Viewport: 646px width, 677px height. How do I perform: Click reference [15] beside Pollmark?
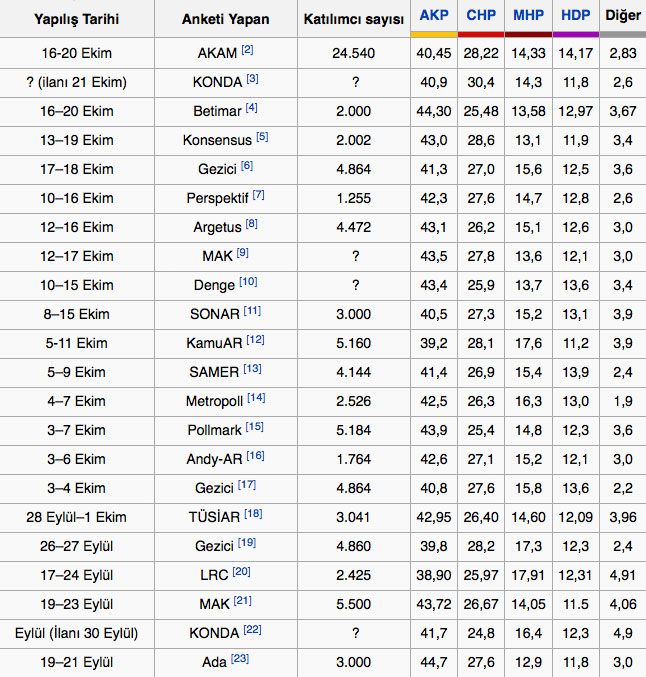pyautogui.click(x=256, y=427)
